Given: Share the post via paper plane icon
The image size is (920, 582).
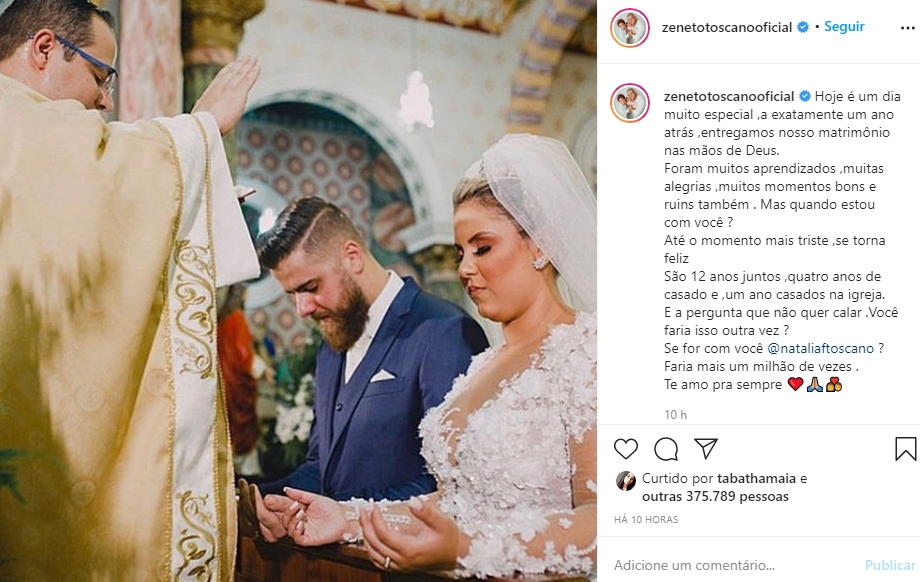Looking at the screenshot, I should pyautogui.click(x=706, y=448).
